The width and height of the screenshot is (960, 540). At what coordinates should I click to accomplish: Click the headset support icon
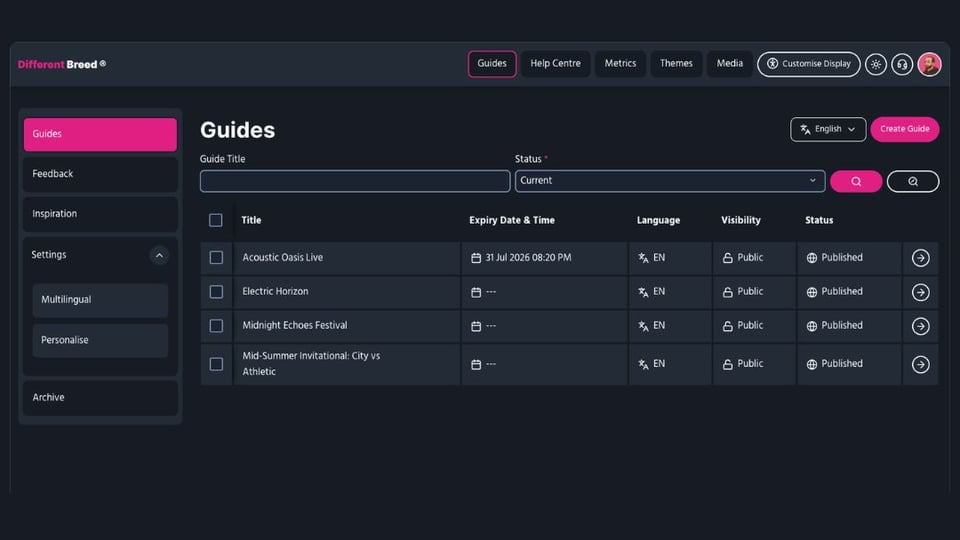(902, 64)
